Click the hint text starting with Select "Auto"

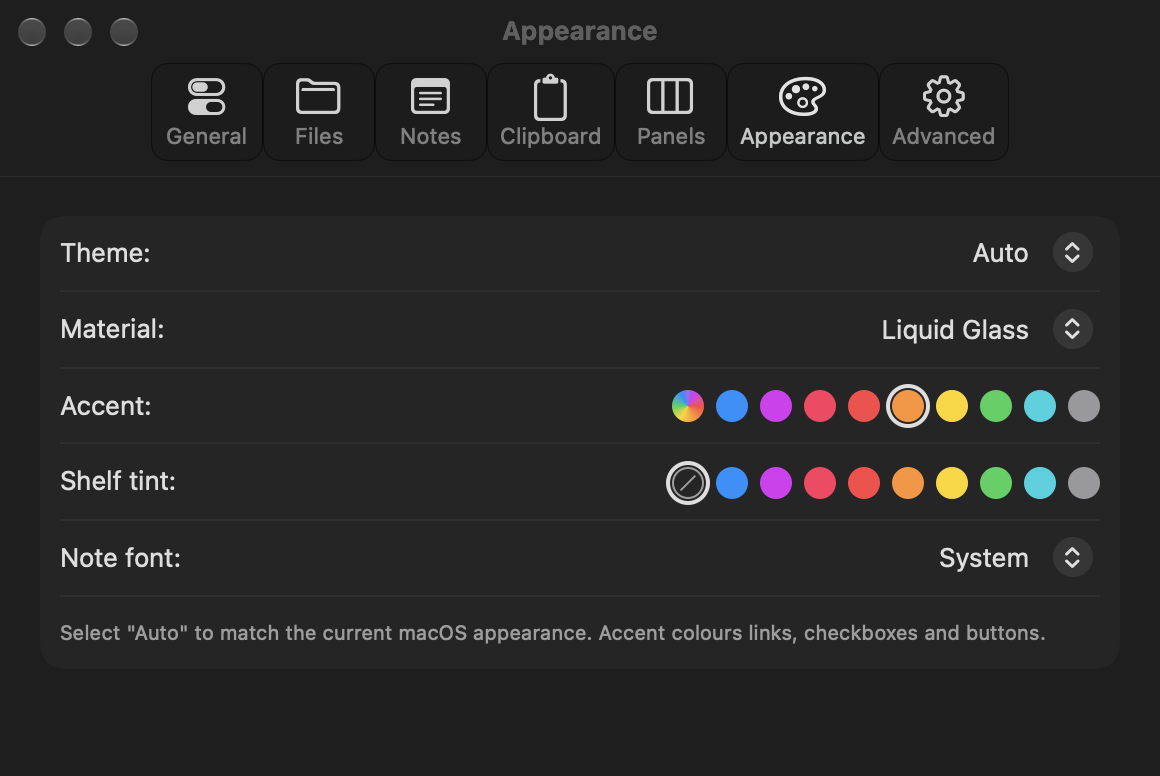tap(553, 633)
